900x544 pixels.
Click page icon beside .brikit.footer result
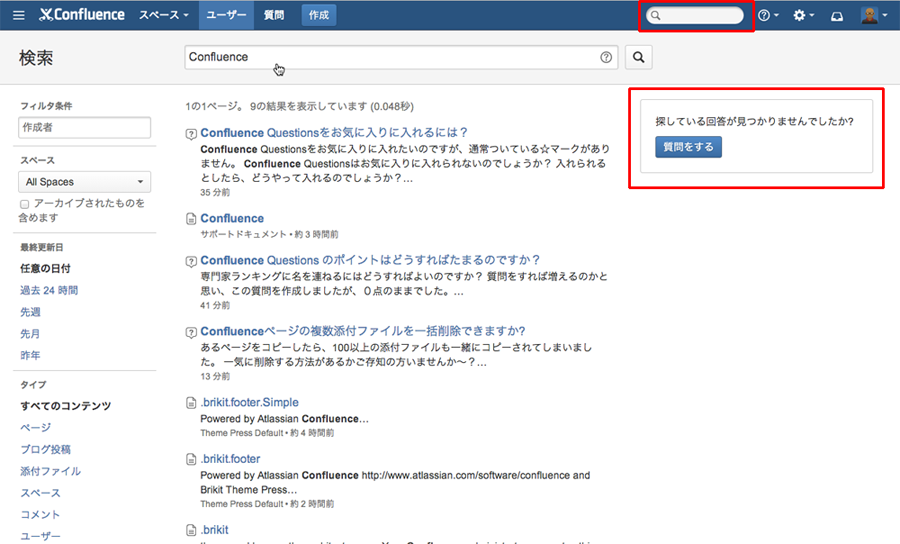click(x=191, y=459)
